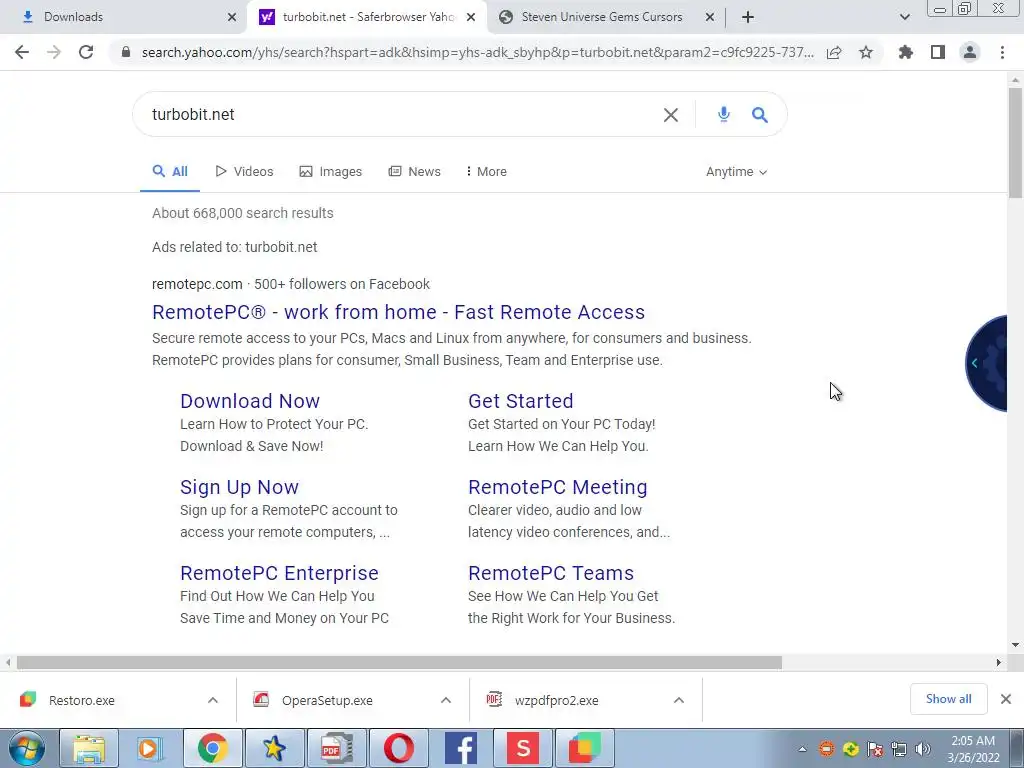Click the horizontal page scrollbar
The height and width of the screenshot is (768, 1024).
pyautogui.click(x=399, y=663)
